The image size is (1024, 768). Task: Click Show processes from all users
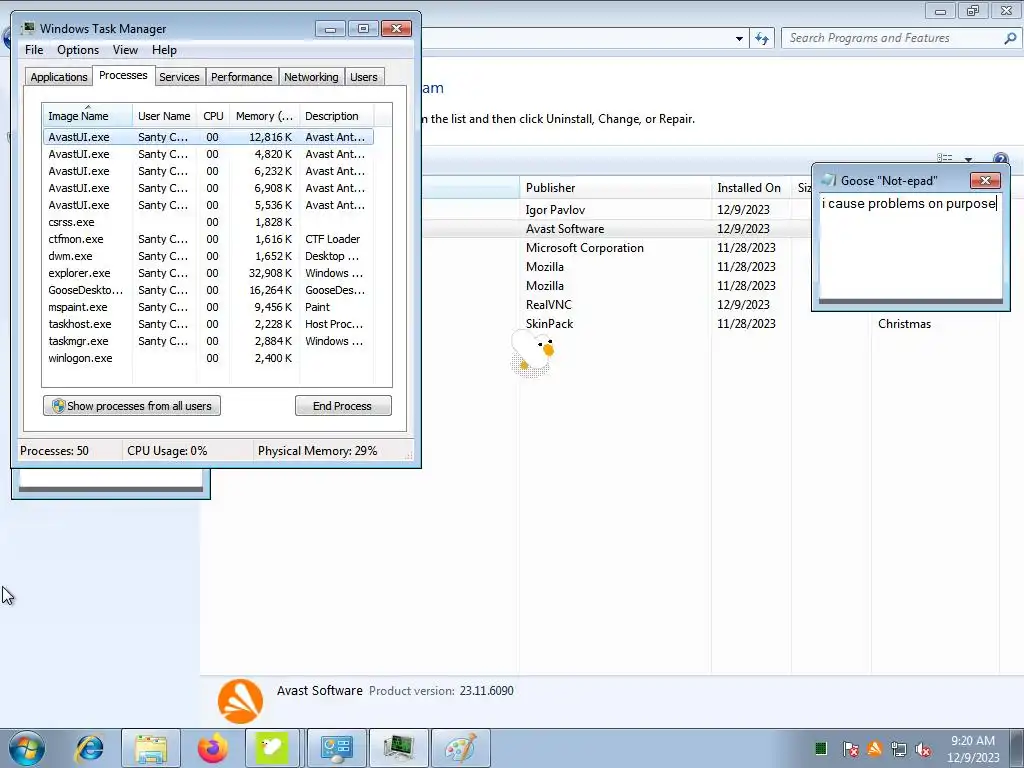pos(132,406)
